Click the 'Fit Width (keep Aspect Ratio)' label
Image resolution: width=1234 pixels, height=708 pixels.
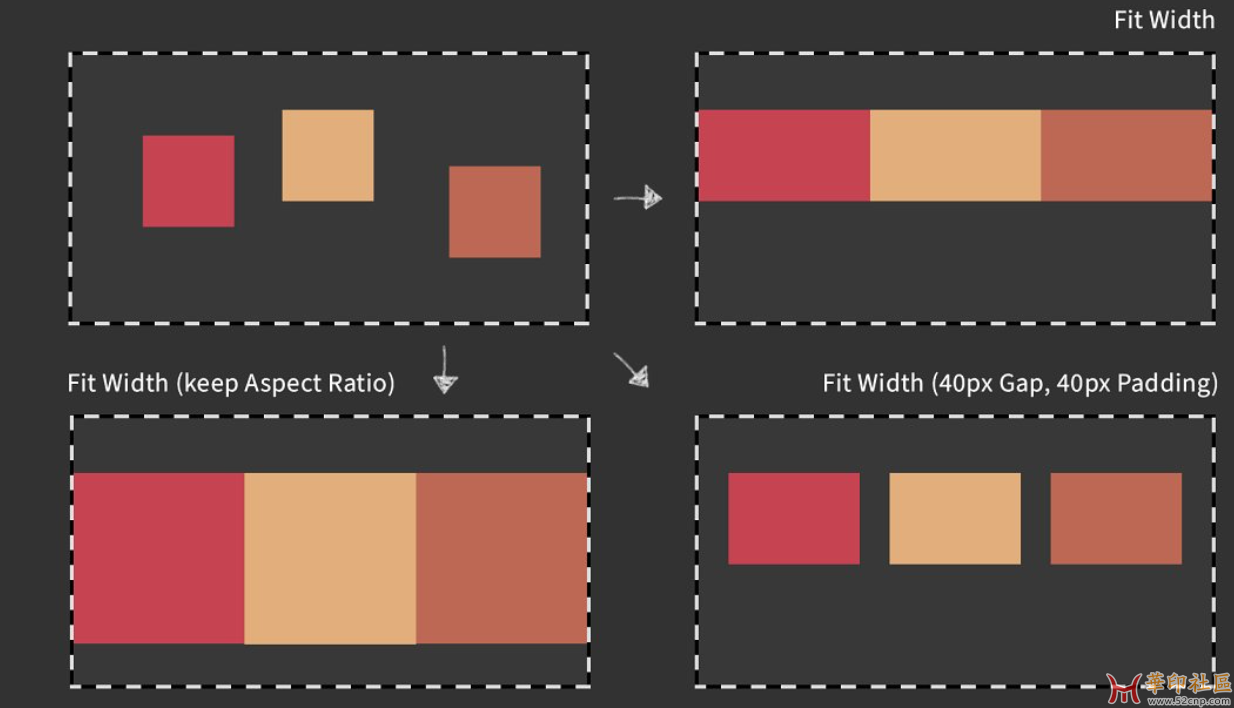(x=231, y=383)
